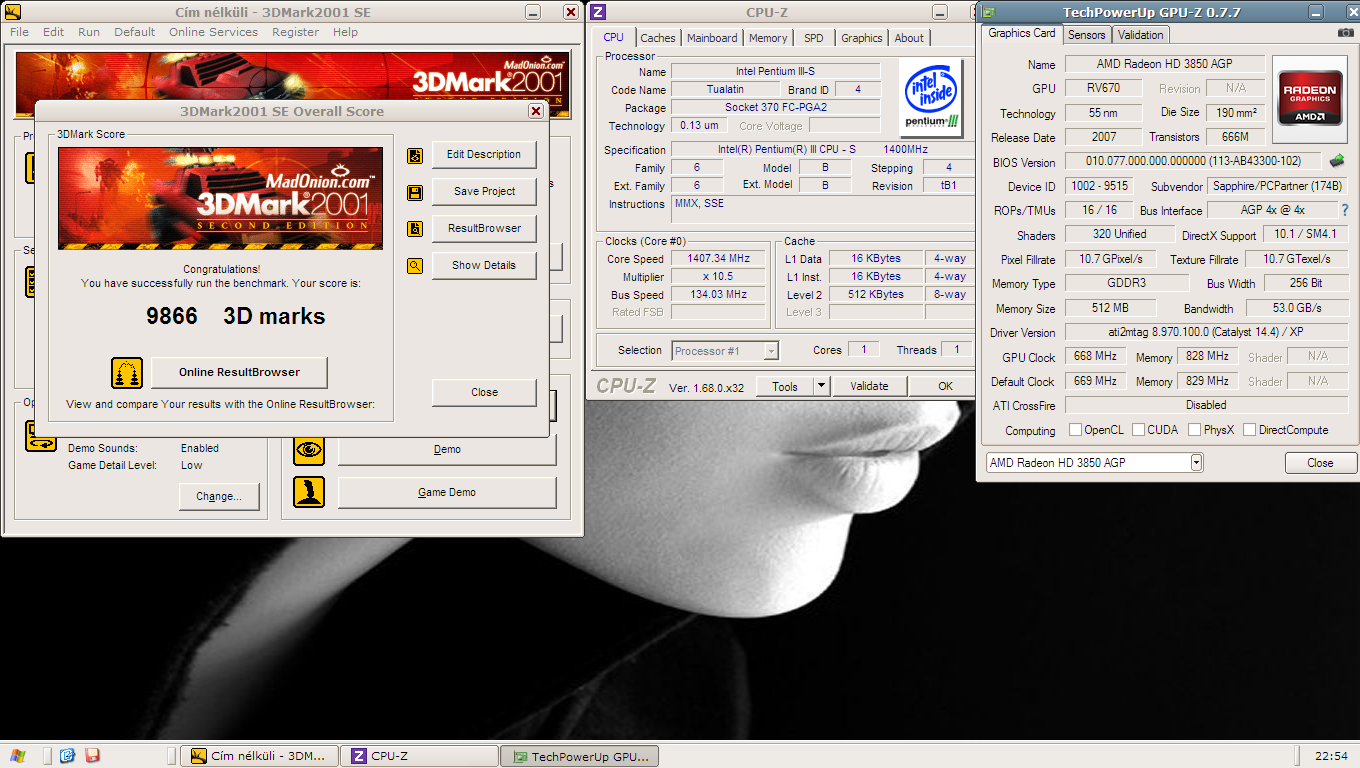This screenshot has height=768, width=1360.
Task: Click the icon beside the ResultBrowser button
Action: [415, 229]
